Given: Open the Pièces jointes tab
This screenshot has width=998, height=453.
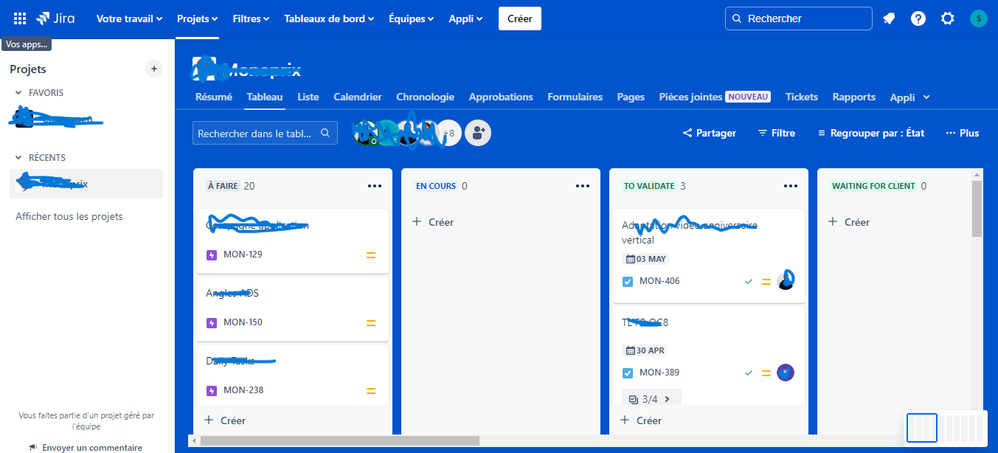Looking at the screenshot, I should click(x=715, y=97).
